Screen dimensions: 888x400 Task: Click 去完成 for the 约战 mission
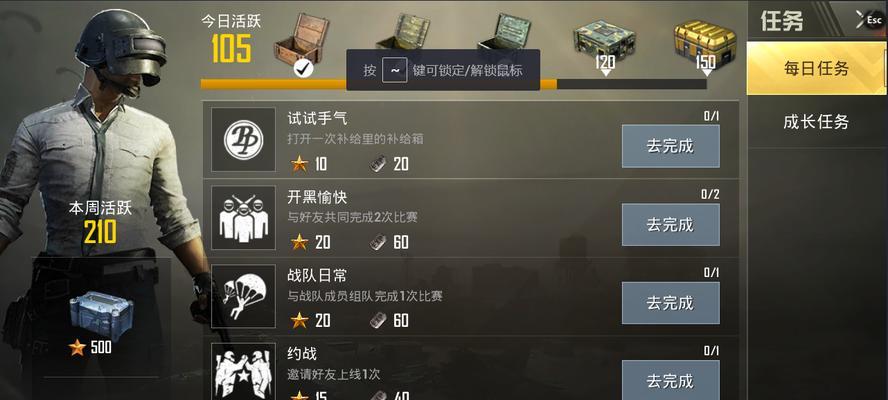click(x=671, y=380)
